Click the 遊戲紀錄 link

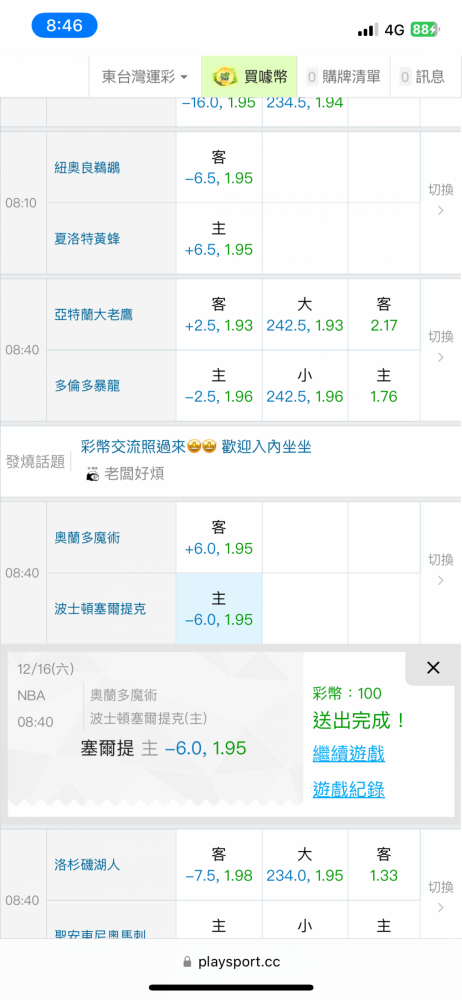coord(348,790)
